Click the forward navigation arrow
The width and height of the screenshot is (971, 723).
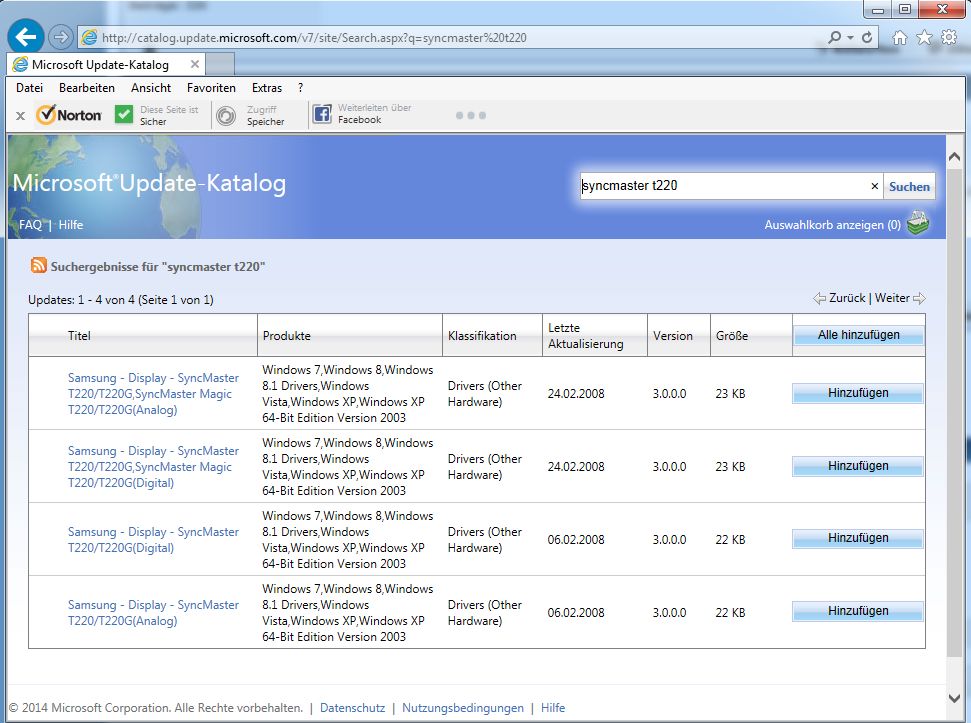(60, 37)
